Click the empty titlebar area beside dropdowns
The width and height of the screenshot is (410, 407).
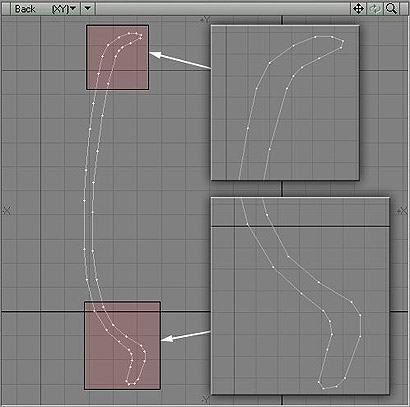tap(223, 9)
